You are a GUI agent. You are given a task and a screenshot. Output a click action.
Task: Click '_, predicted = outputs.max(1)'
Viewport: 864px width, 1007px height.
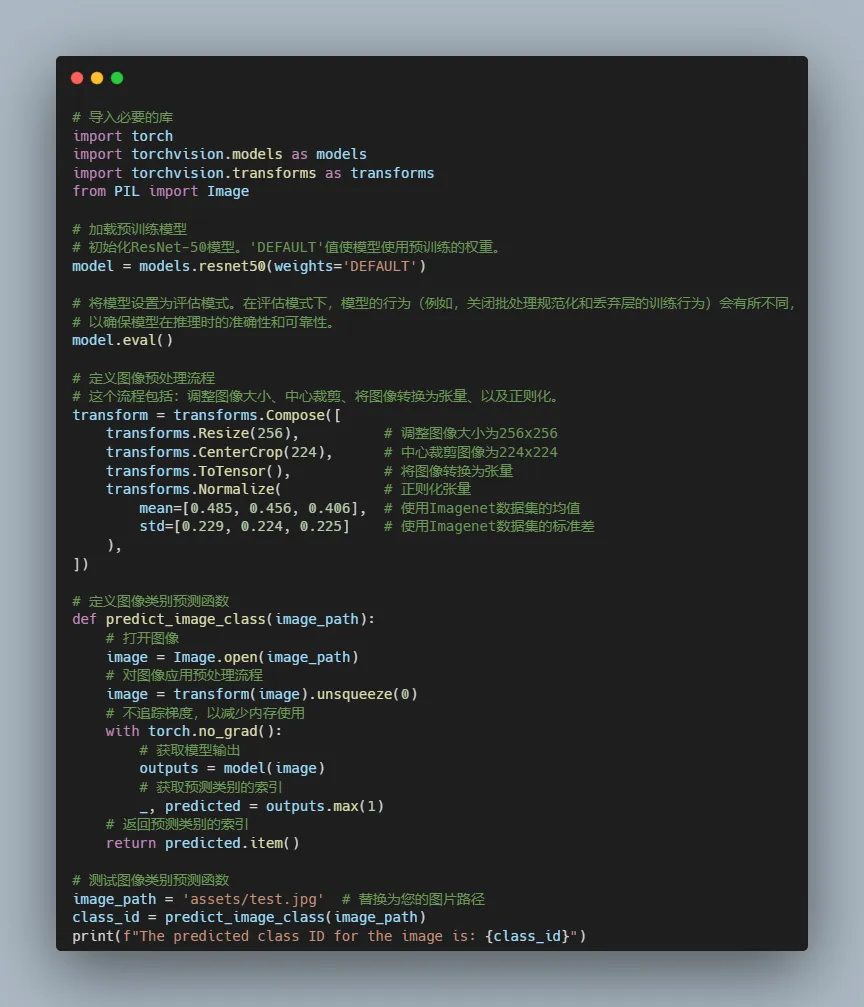[x=261, y=806]
